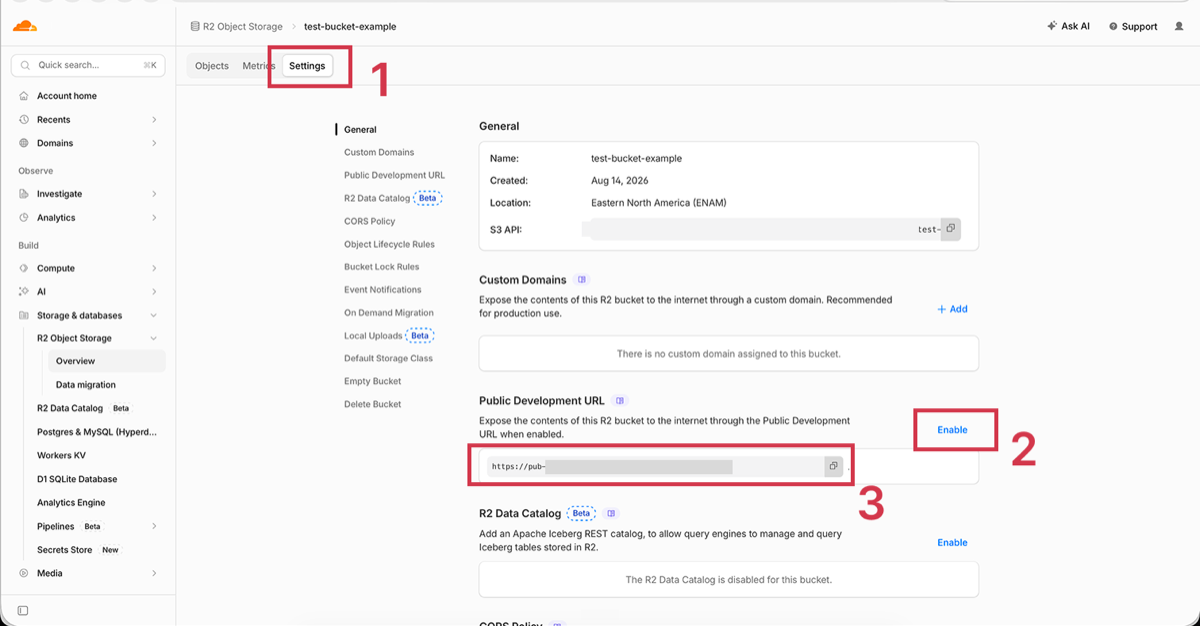Expand the AI section chevron

[154, 292]
